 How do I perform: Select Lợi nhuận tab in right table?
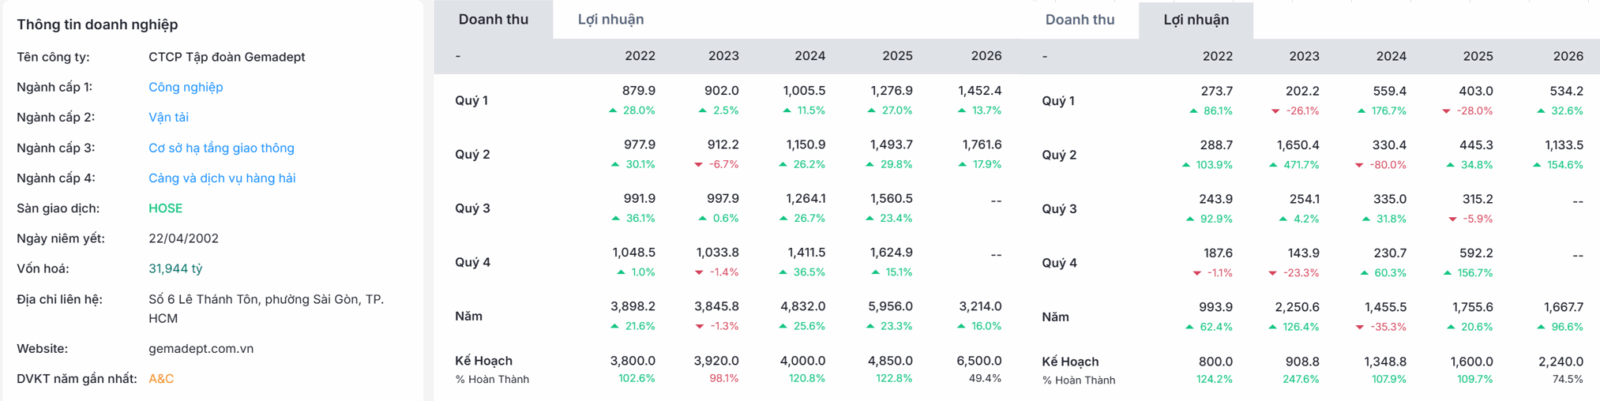(x=1196, y=19)
